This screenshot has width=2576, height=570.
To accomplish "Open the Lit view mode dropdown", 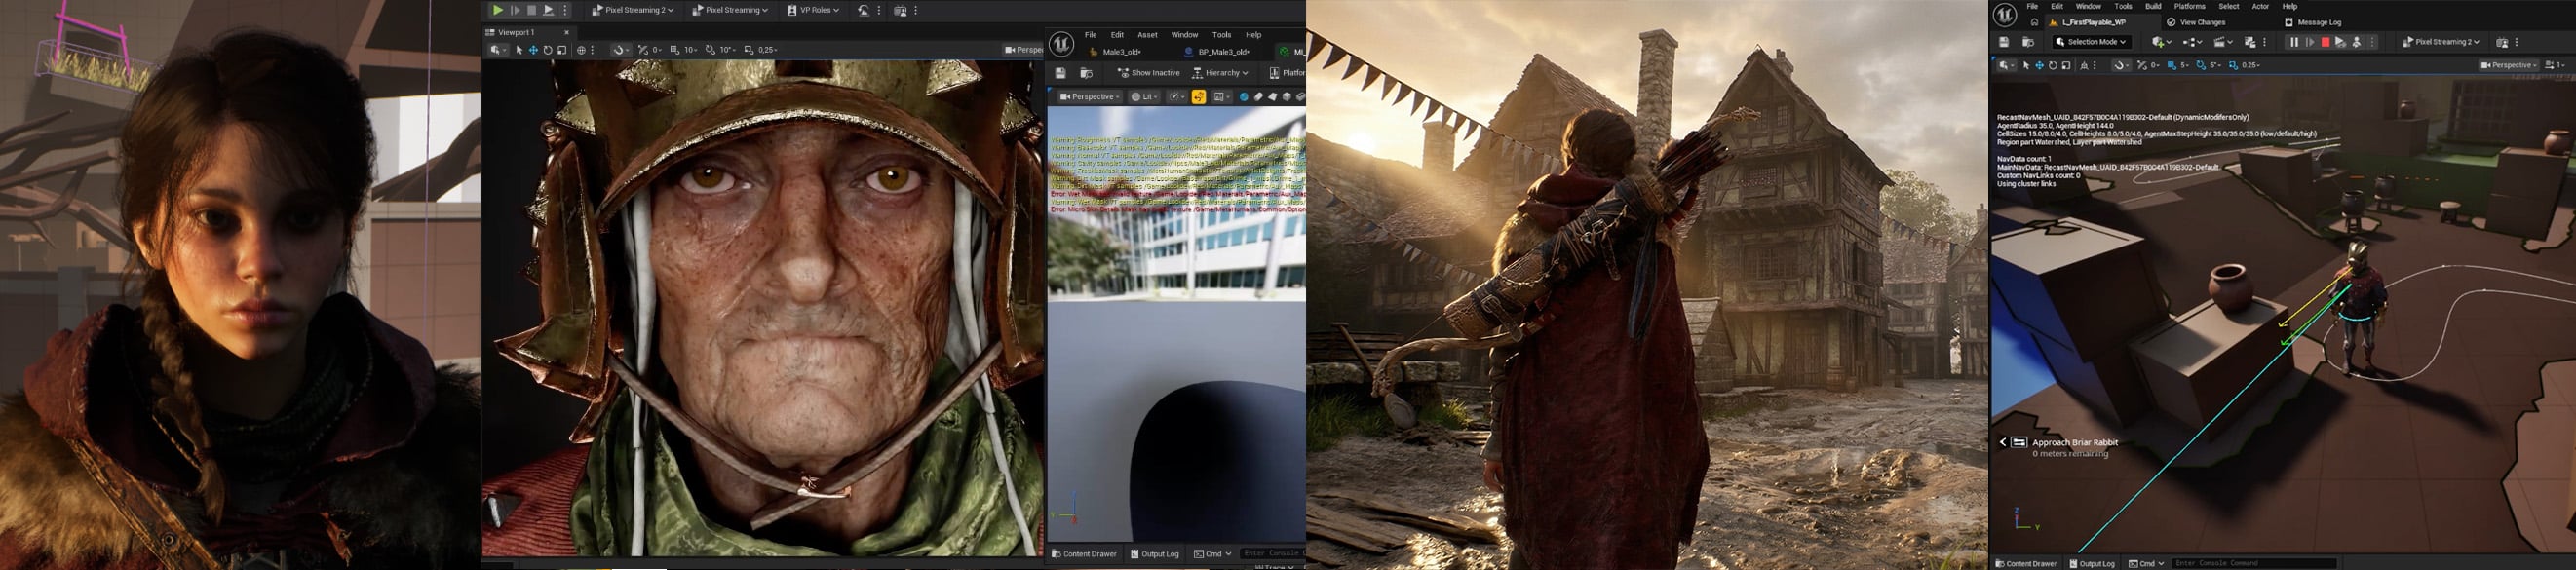I will 1146,97.
